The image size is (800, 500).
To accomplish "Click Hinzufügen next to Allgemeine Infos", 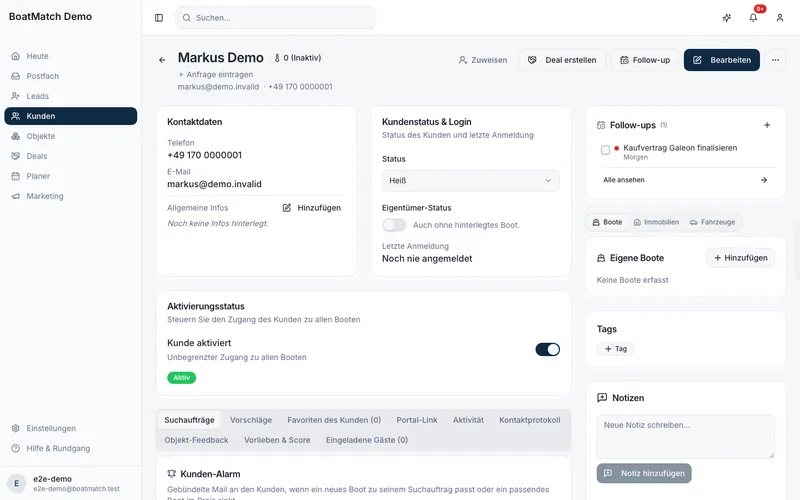I will (x=312, y=208).
